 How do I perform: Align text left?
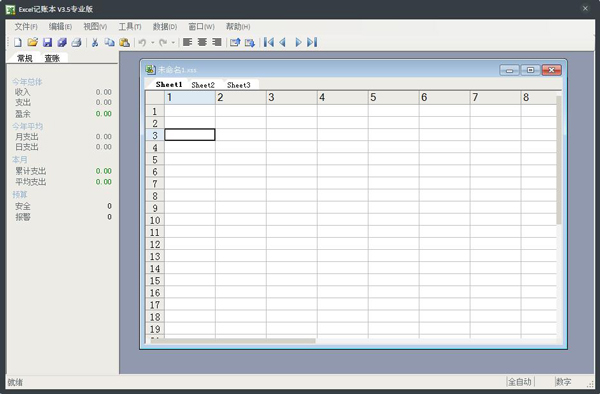(188, 42)
